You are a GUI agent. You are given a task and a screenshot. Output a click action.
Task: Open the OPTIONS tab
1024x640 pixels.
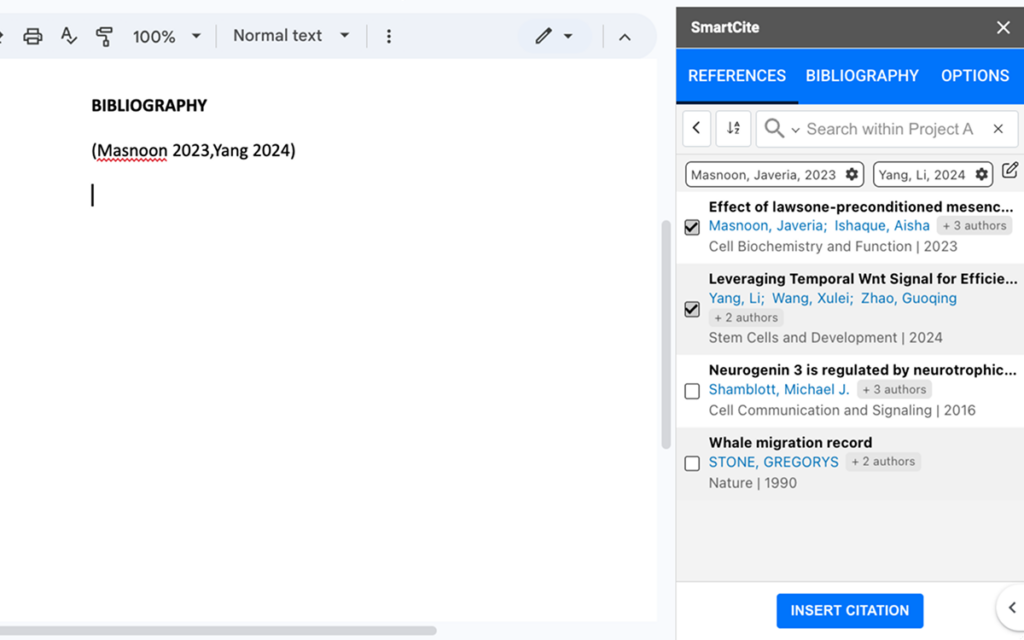tap(975, 75)
